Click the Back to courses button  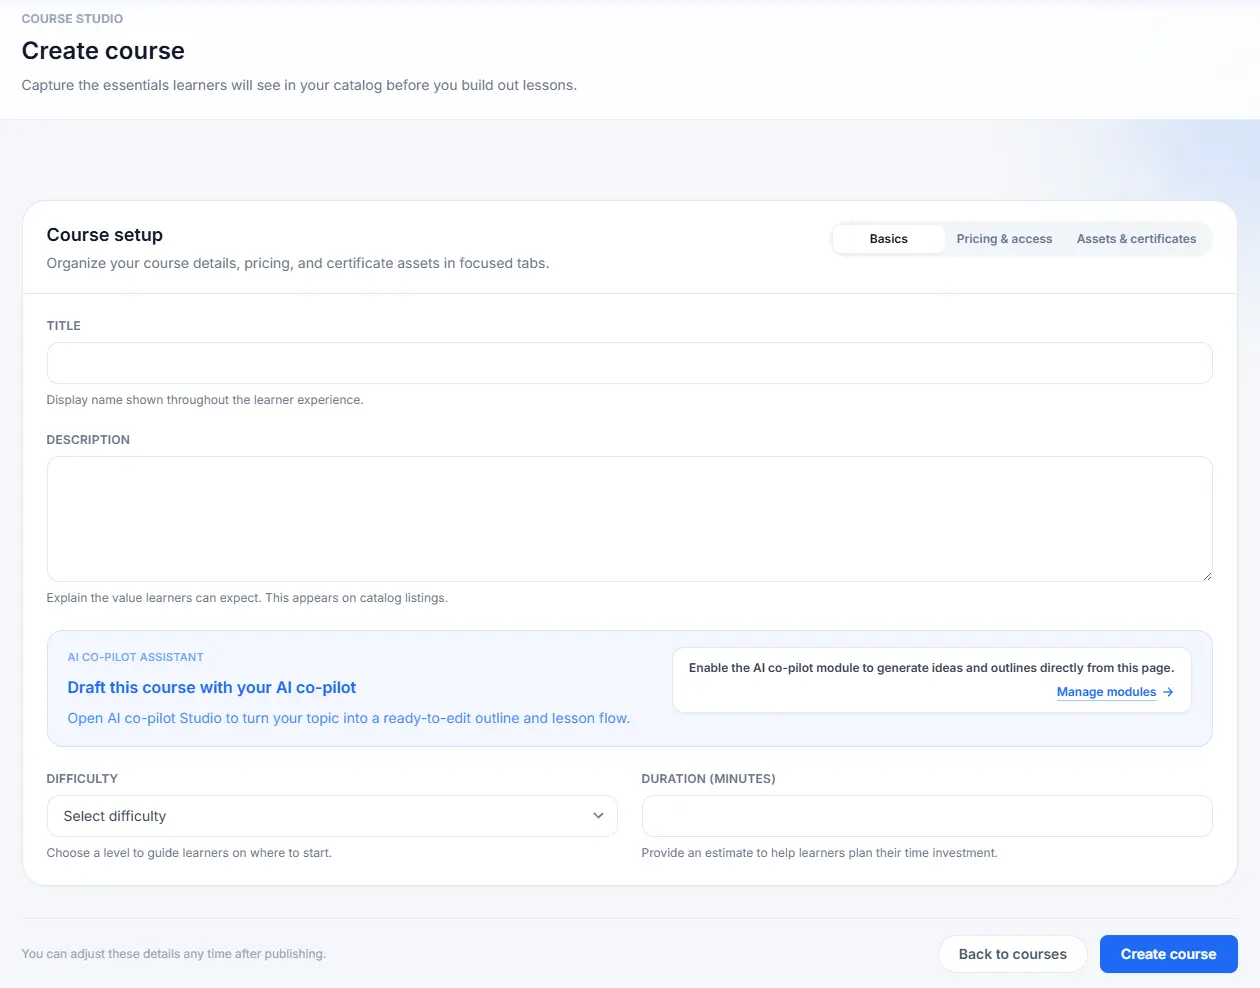pyautogui.click(x=1013, y=953)
